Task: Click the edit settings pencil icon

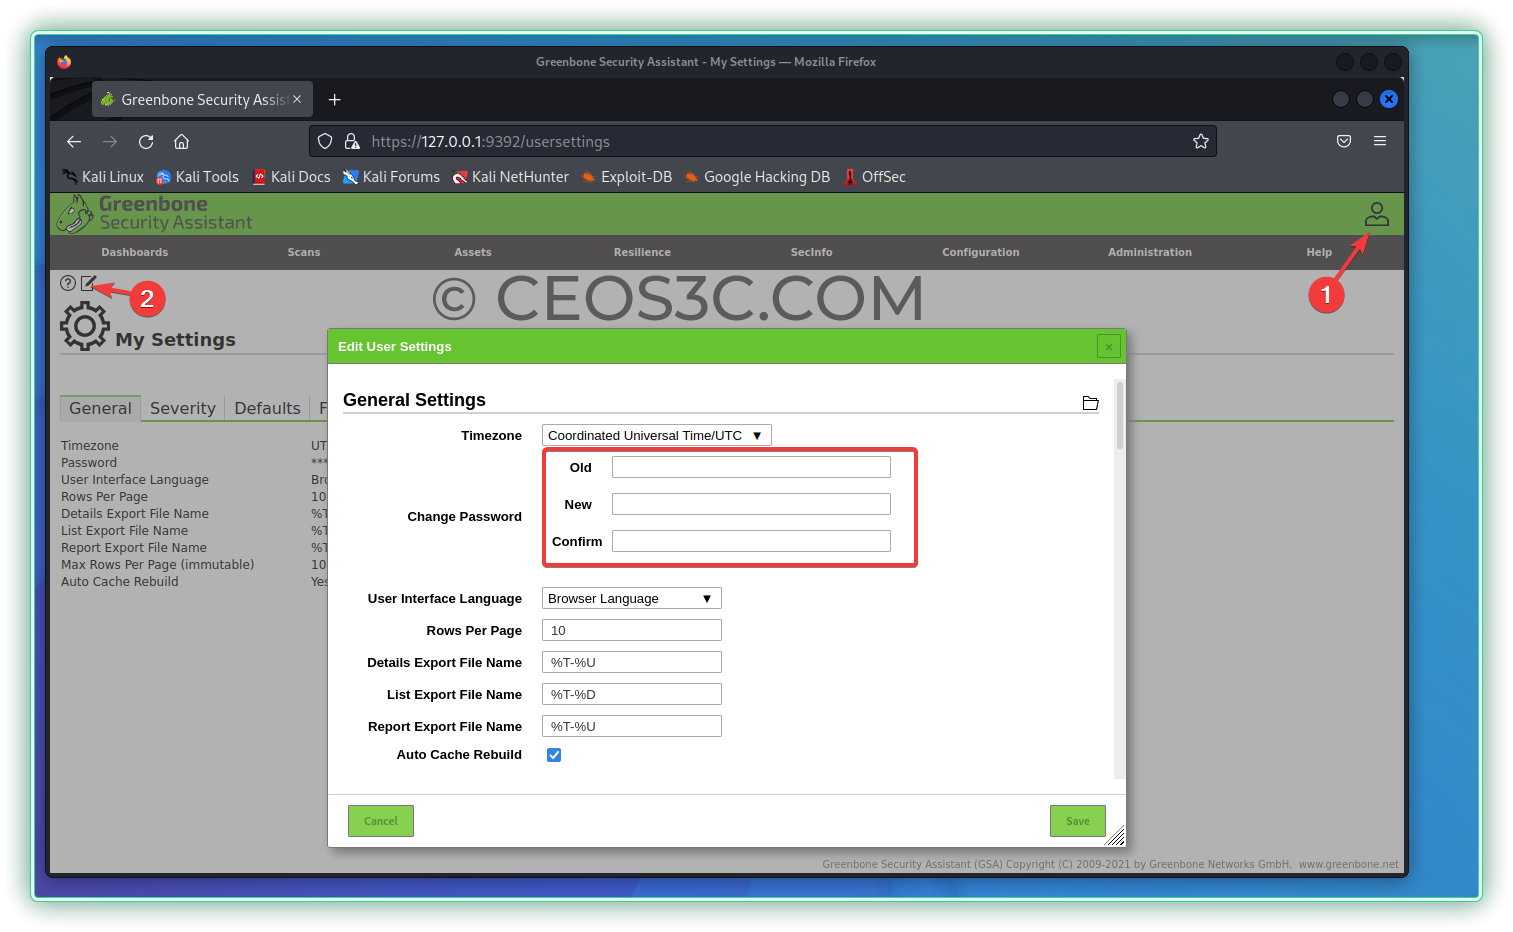Action: (x=87, y=283)
